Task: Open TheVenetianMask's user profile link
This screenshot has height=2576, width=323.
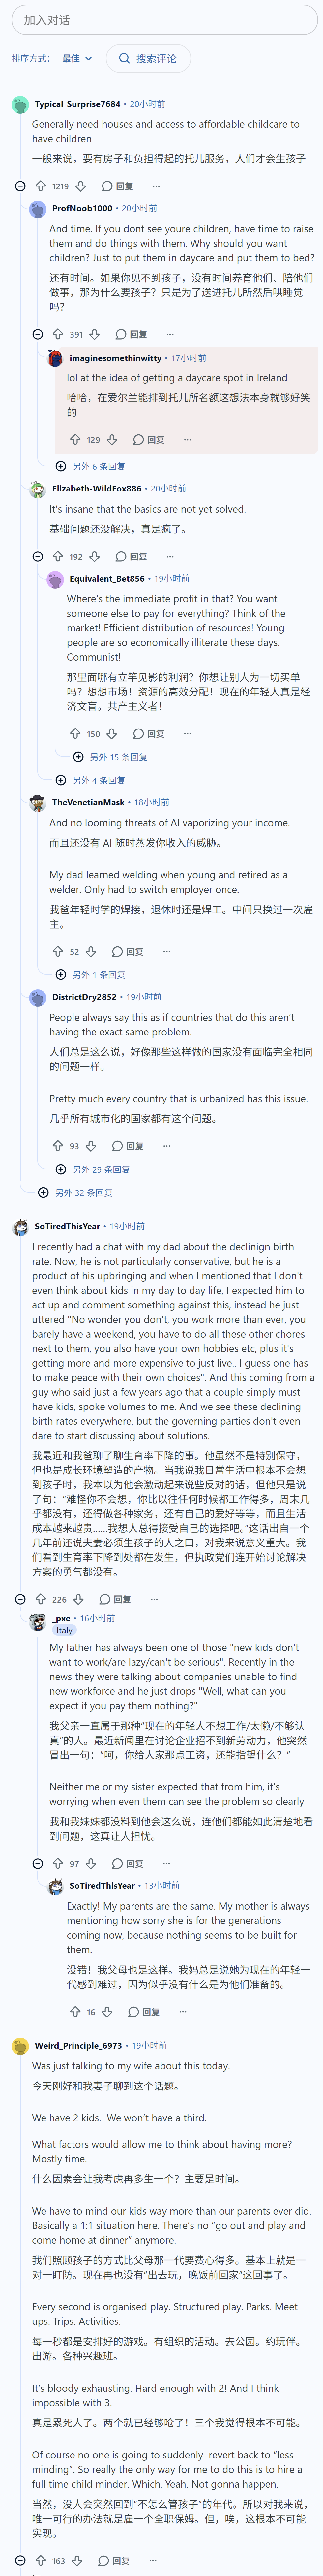Action: 88,802
